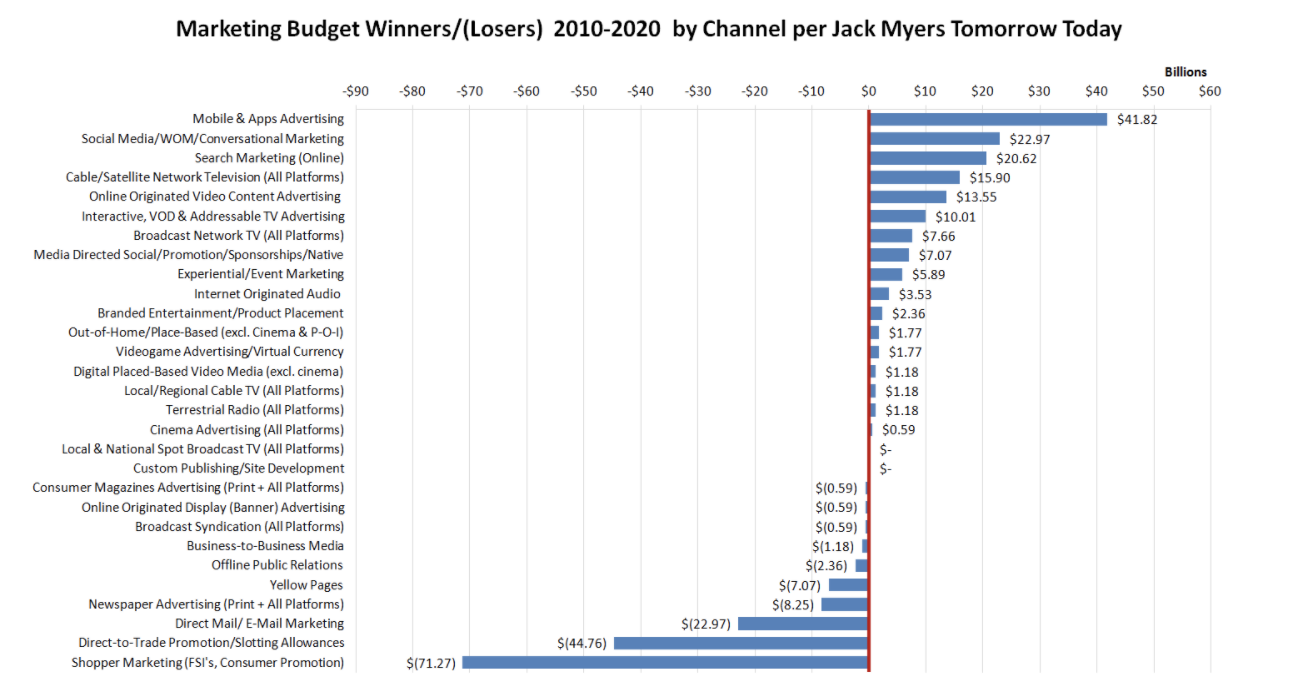Select the Shopper Marketing negative bar

tap(665, 662)
